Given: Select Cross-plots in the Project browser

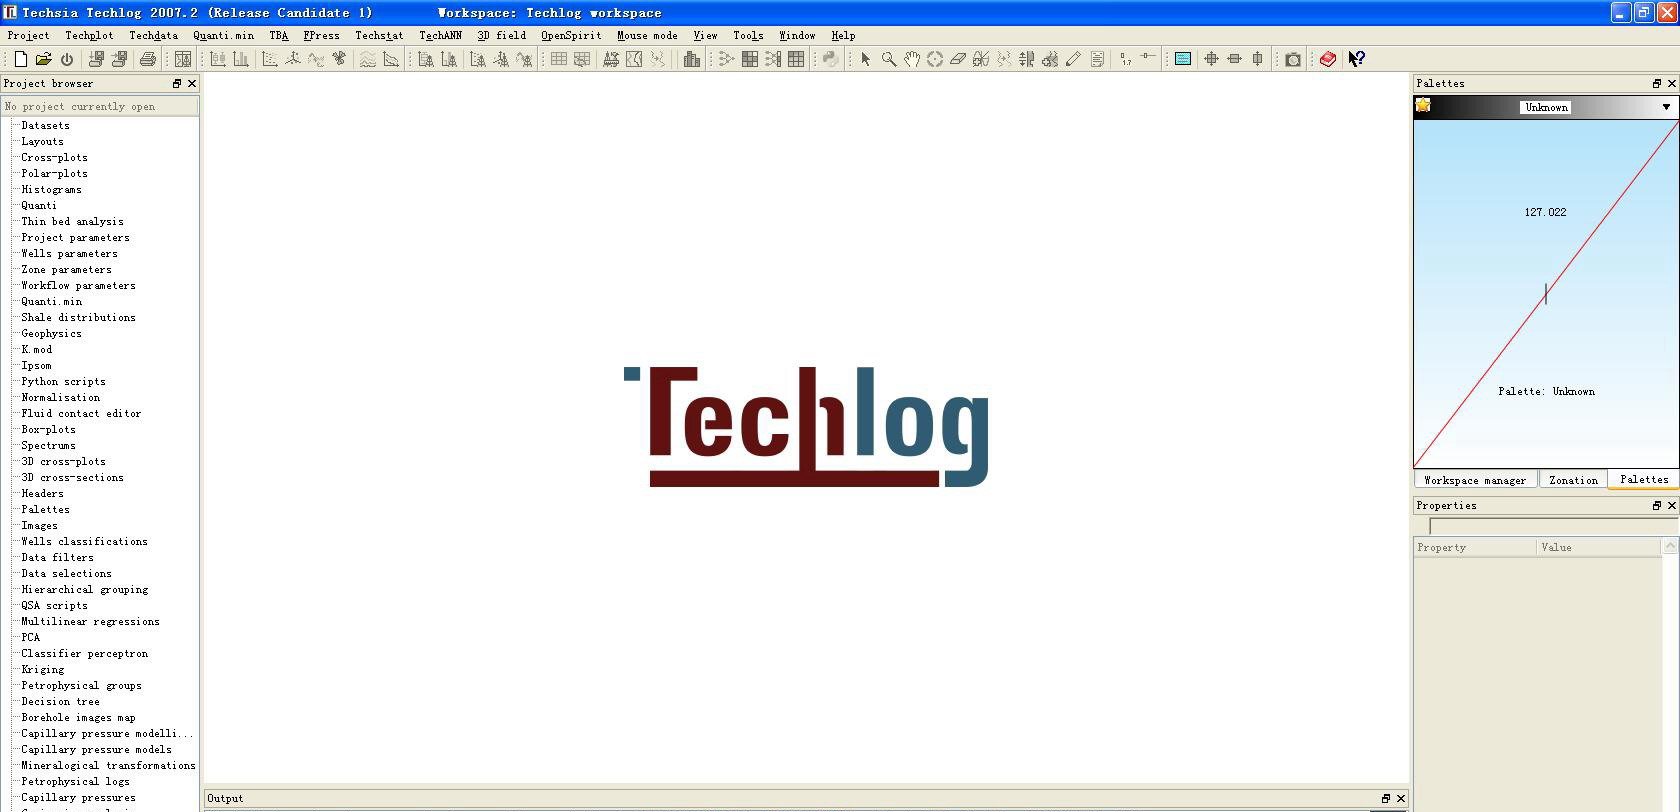Looking at the screenshot, I should click(x=54, y=158).
